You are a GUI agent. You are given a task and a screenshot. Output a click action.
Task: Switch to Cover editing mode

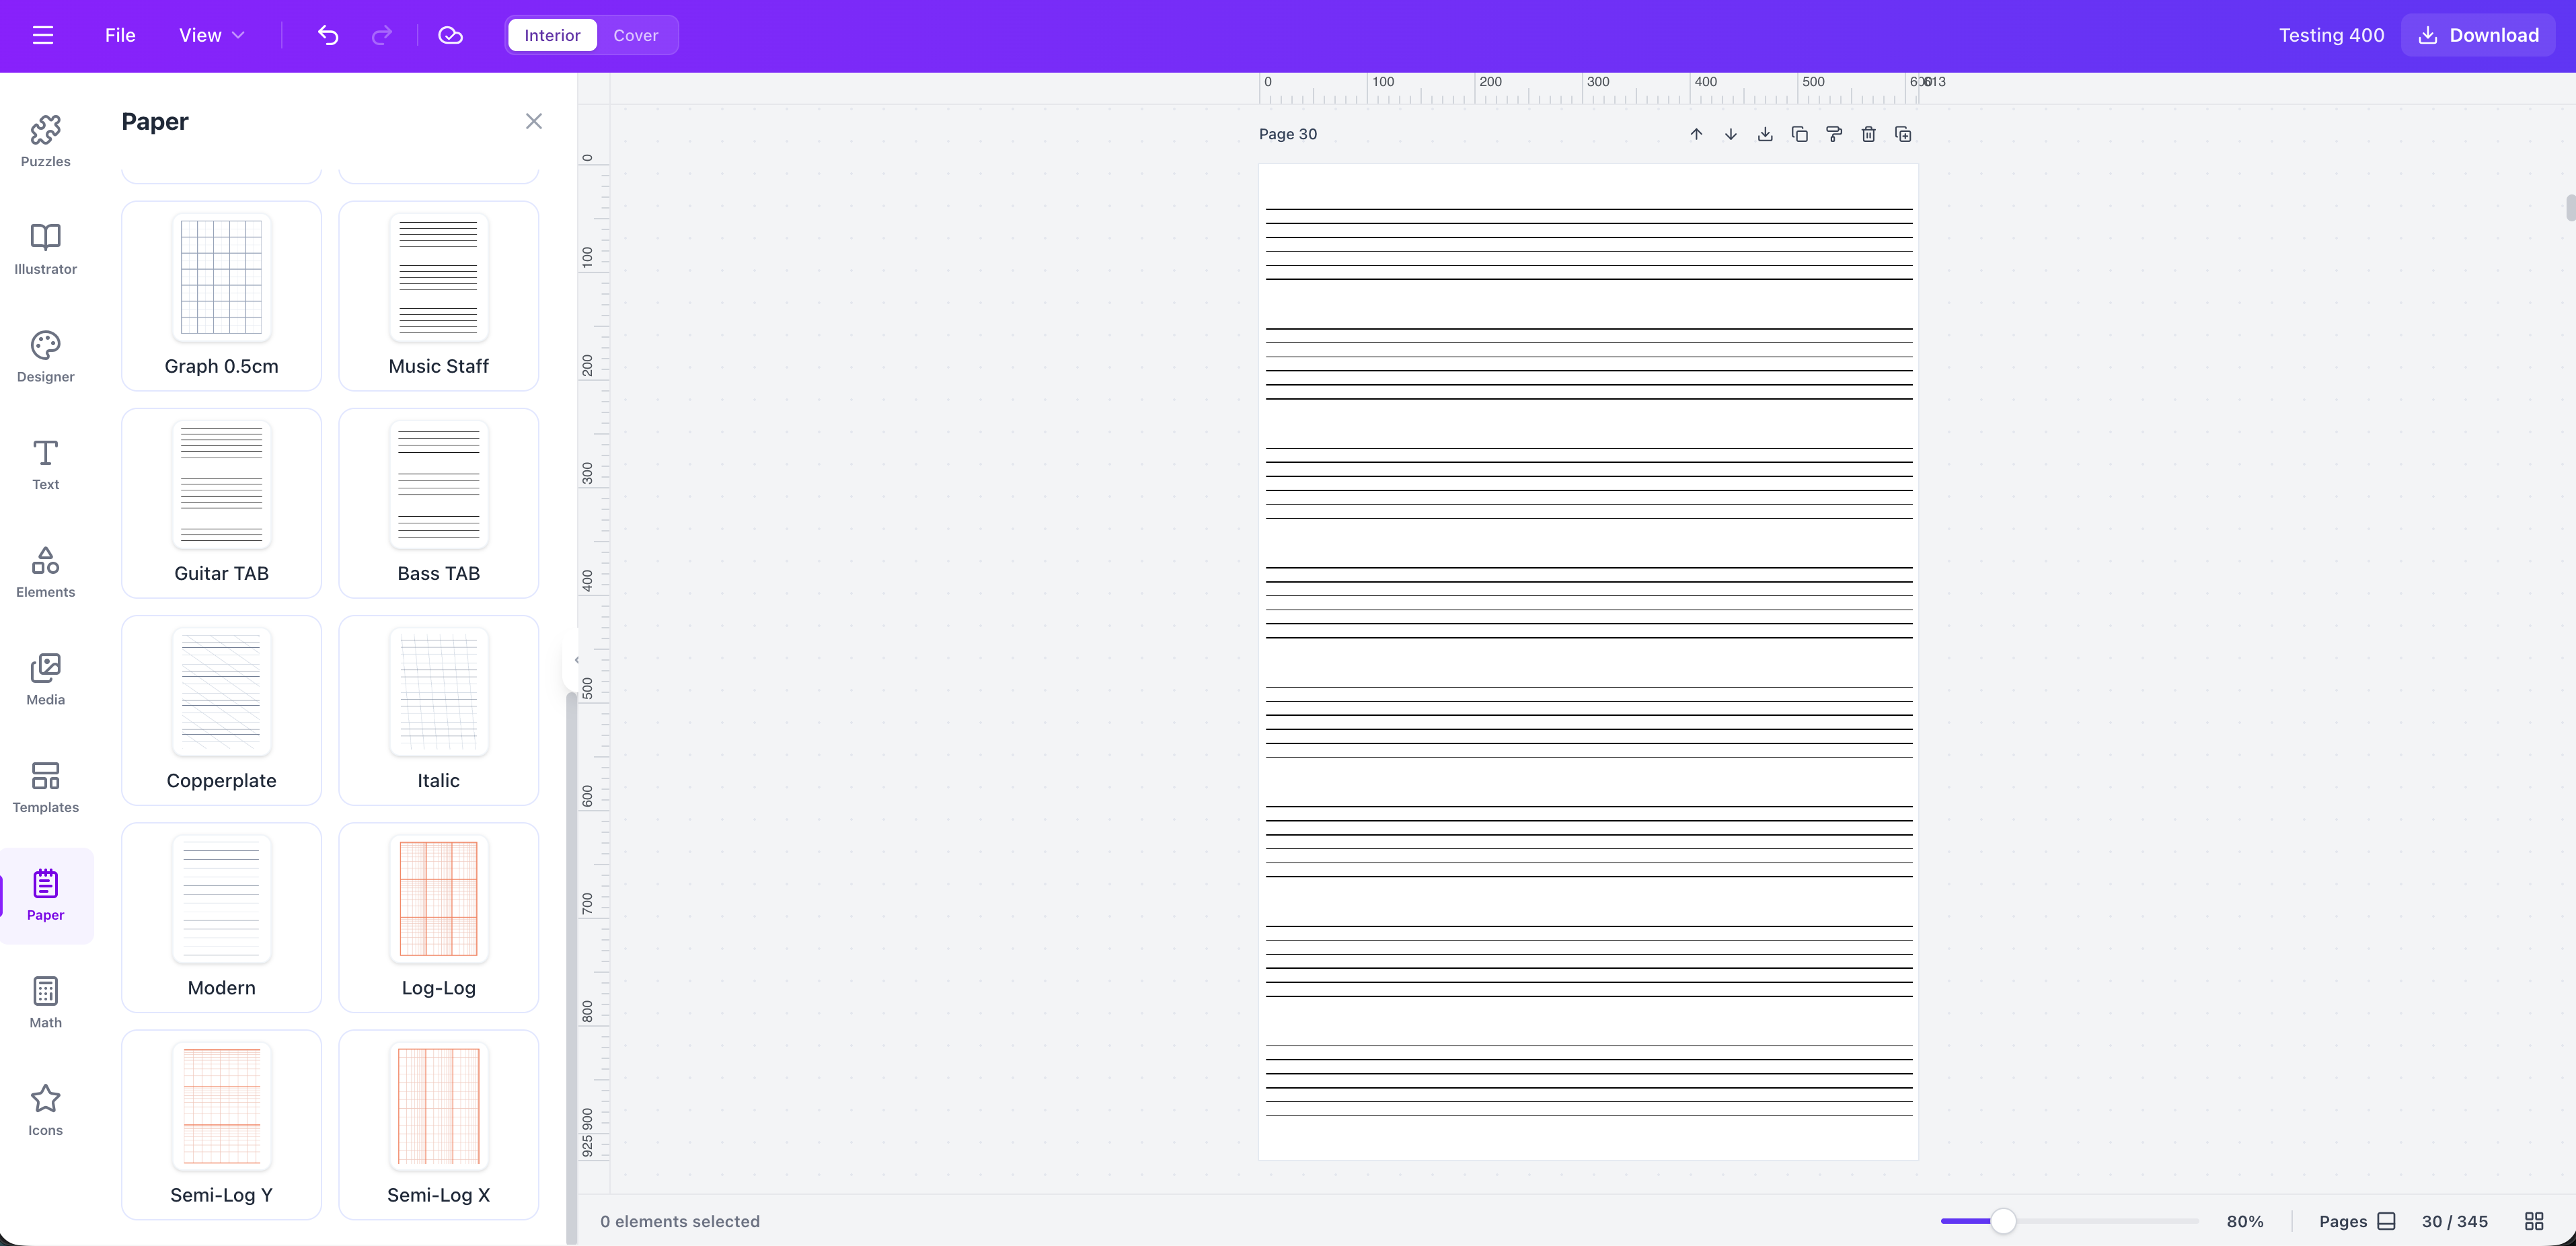point(636,35)
